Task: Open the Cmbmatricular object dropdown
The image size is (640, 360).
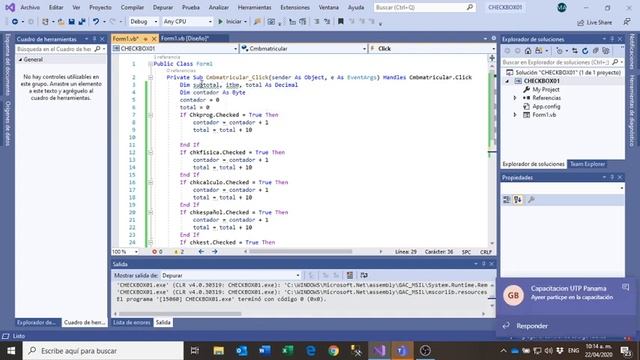Action: (303, 49)
